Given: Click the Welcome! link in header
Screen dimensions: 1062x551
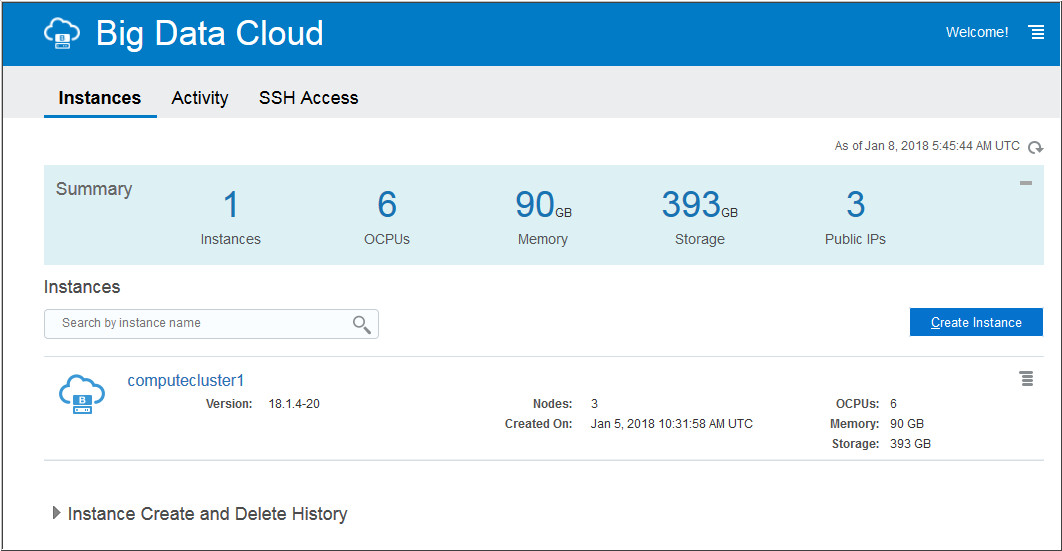Looking at the screenshot, I should tap(977, 32).
